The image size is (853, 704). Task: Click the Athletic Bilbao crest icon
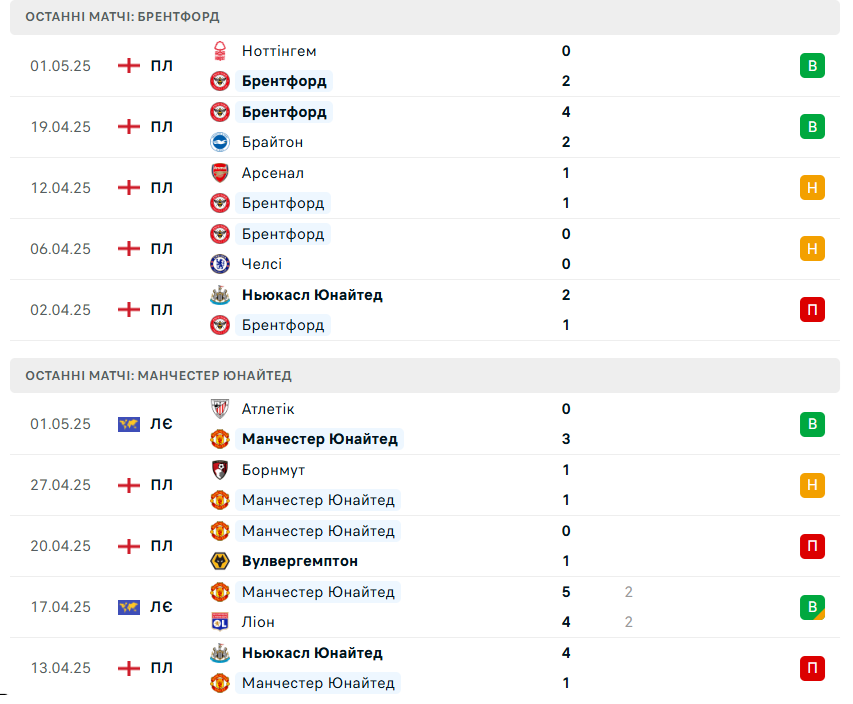(x=220, y=409)
